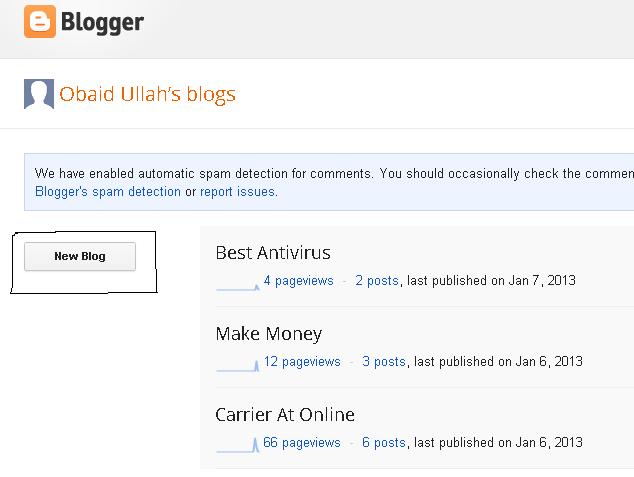The image size is (634, 477).
Task: Open Obaid Ullah's blogs heading
Action: (x=147, y=95)
